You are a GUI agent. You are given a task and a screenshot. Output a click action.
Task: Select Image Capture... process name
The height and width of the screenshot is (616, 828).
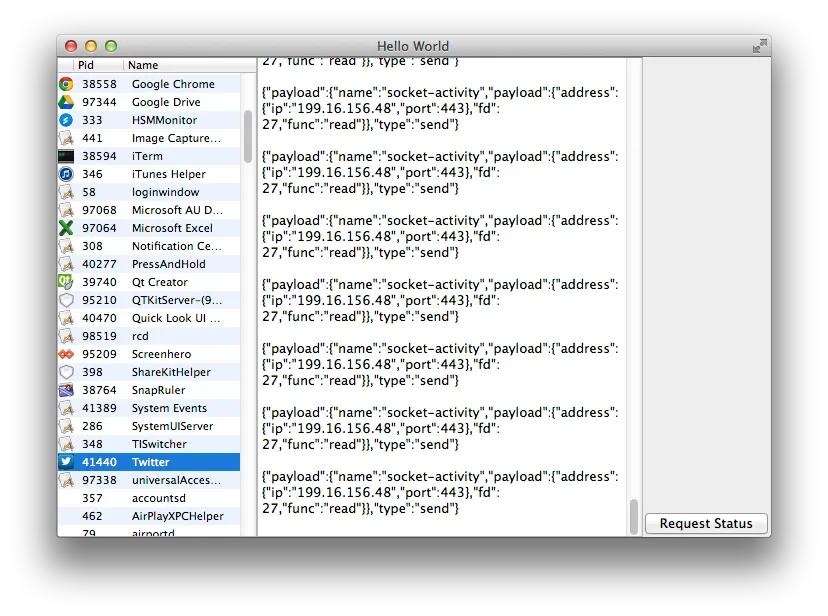[176, 138]
